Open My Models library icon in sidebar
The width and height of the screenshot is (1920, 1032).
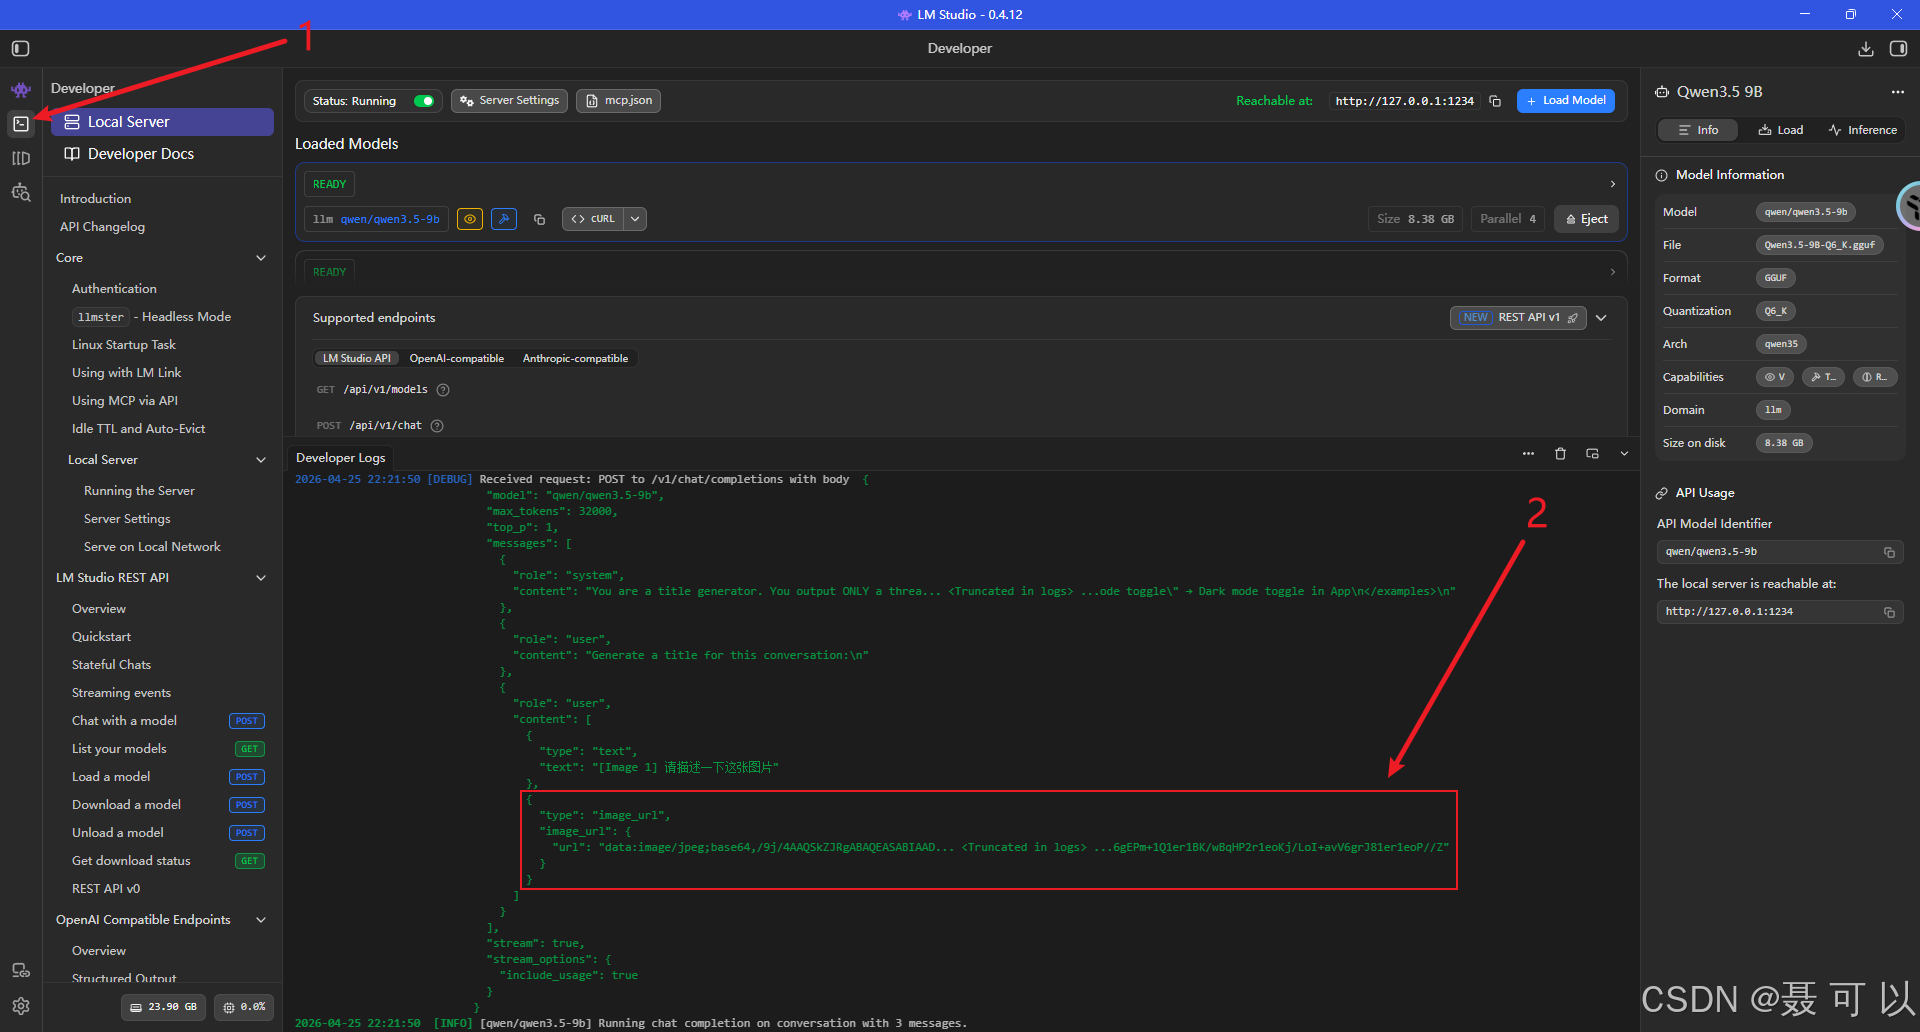[21, 158]
